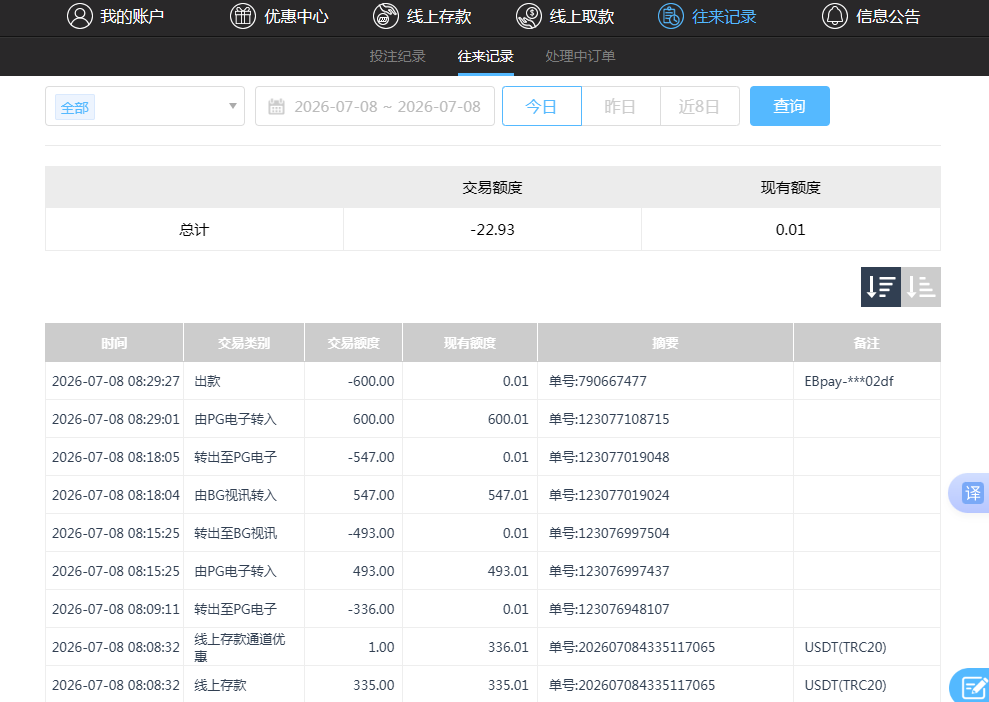Click the blue edit floating icon
This screenshot has height=702, width=989.
[972, 686]
